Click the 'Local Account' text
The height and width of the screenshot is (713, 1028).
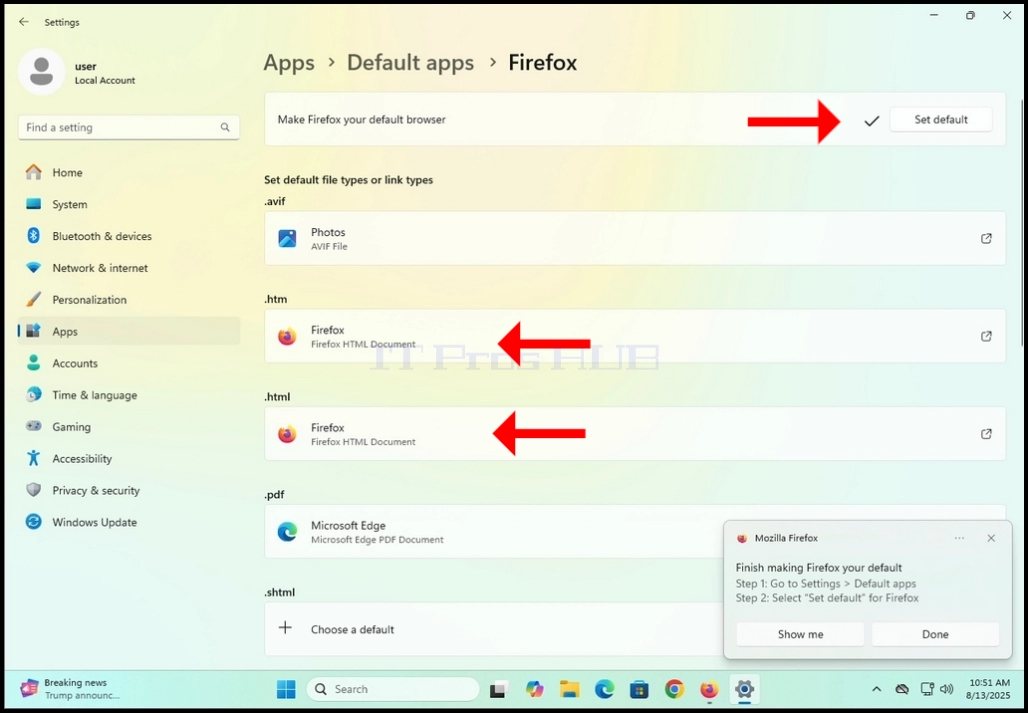click(x=105, y=81)
